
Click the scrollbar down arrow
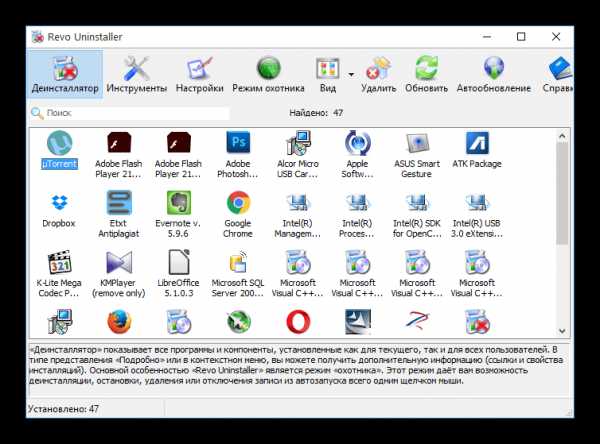(x=562, y=331)
